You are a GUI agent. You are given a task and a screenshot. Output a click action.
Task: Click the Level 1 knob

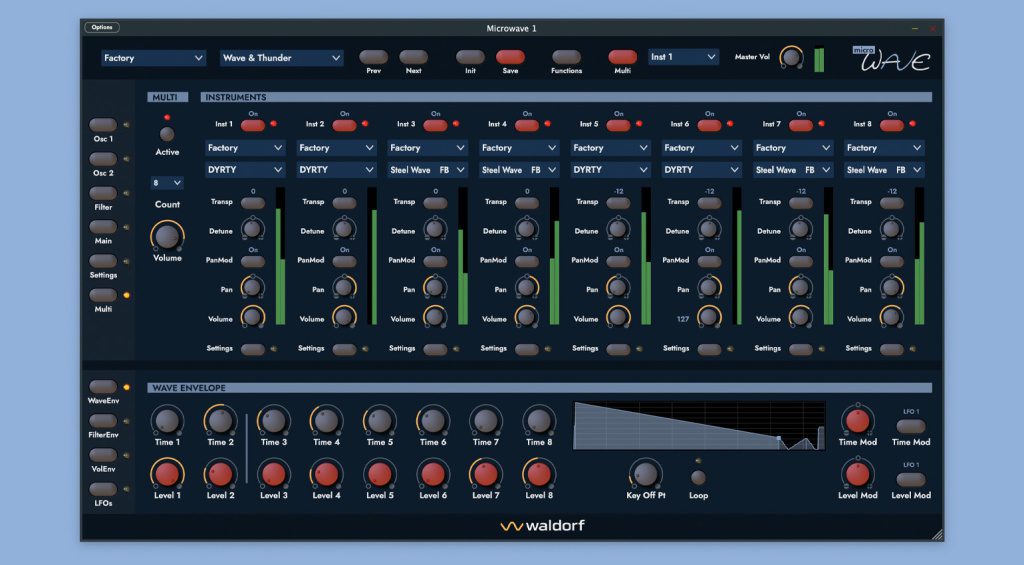point(167,474)
